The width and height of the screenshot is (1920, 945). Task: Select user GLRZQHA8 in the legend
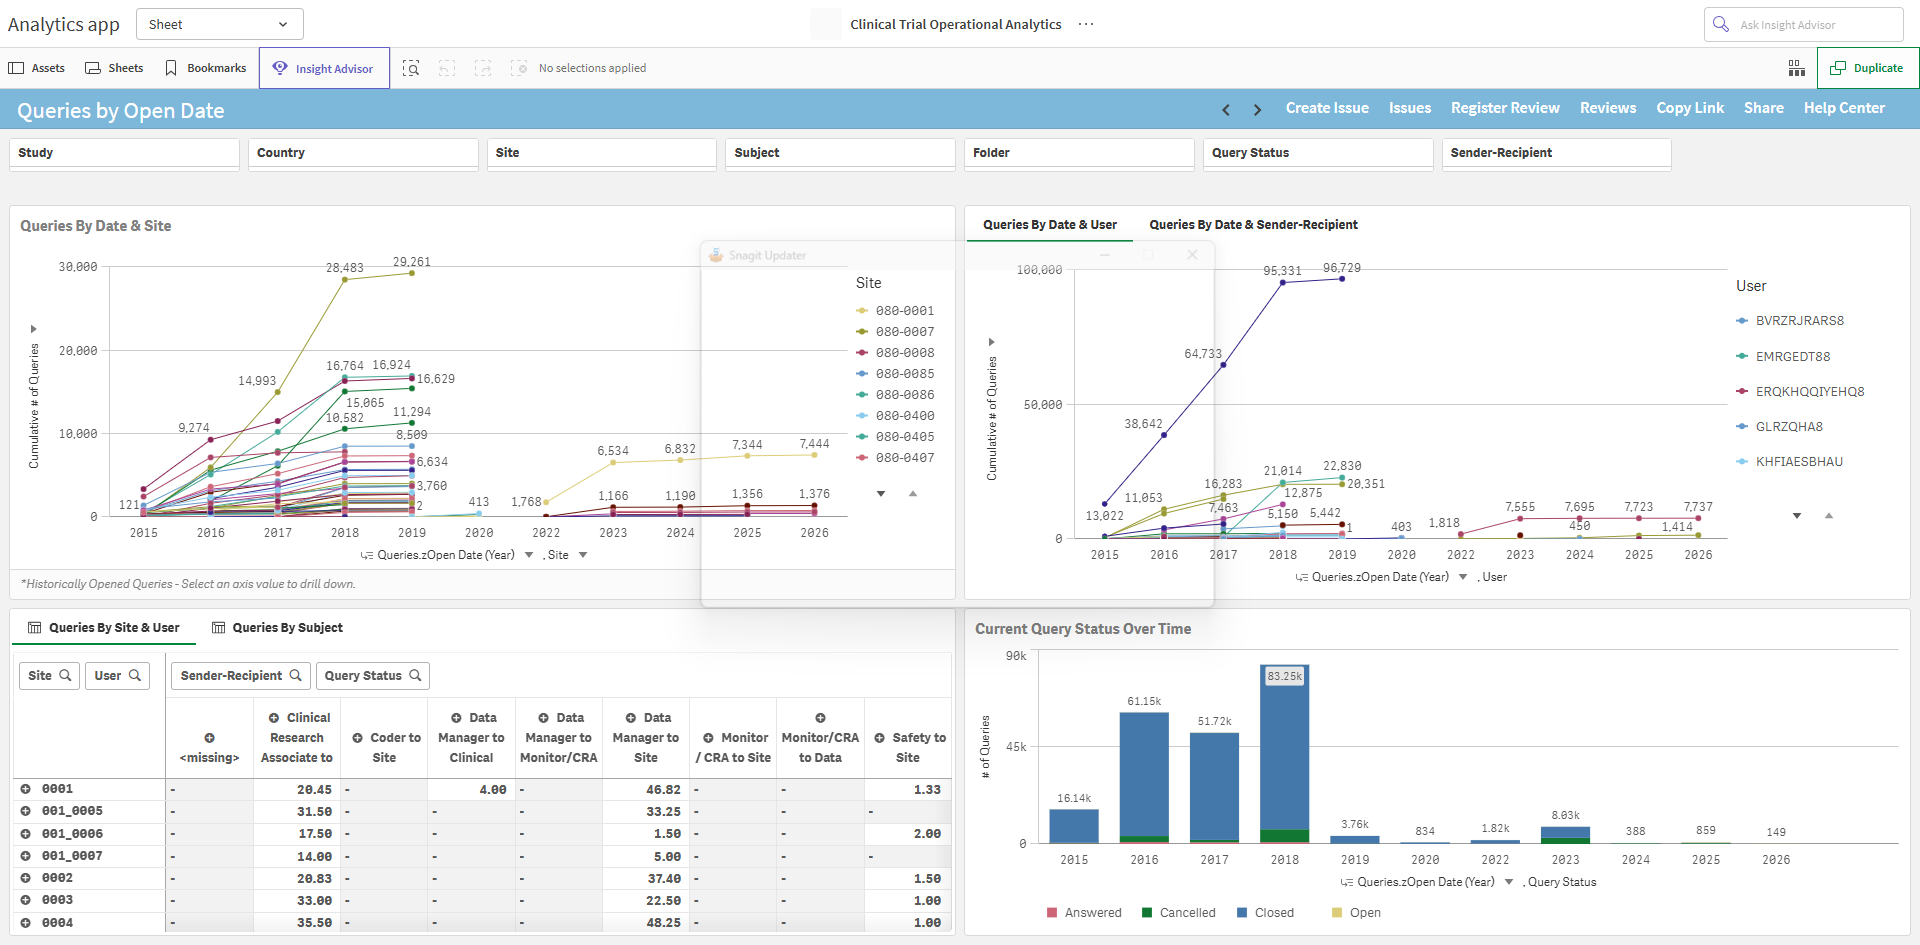tap(1779, 426)
